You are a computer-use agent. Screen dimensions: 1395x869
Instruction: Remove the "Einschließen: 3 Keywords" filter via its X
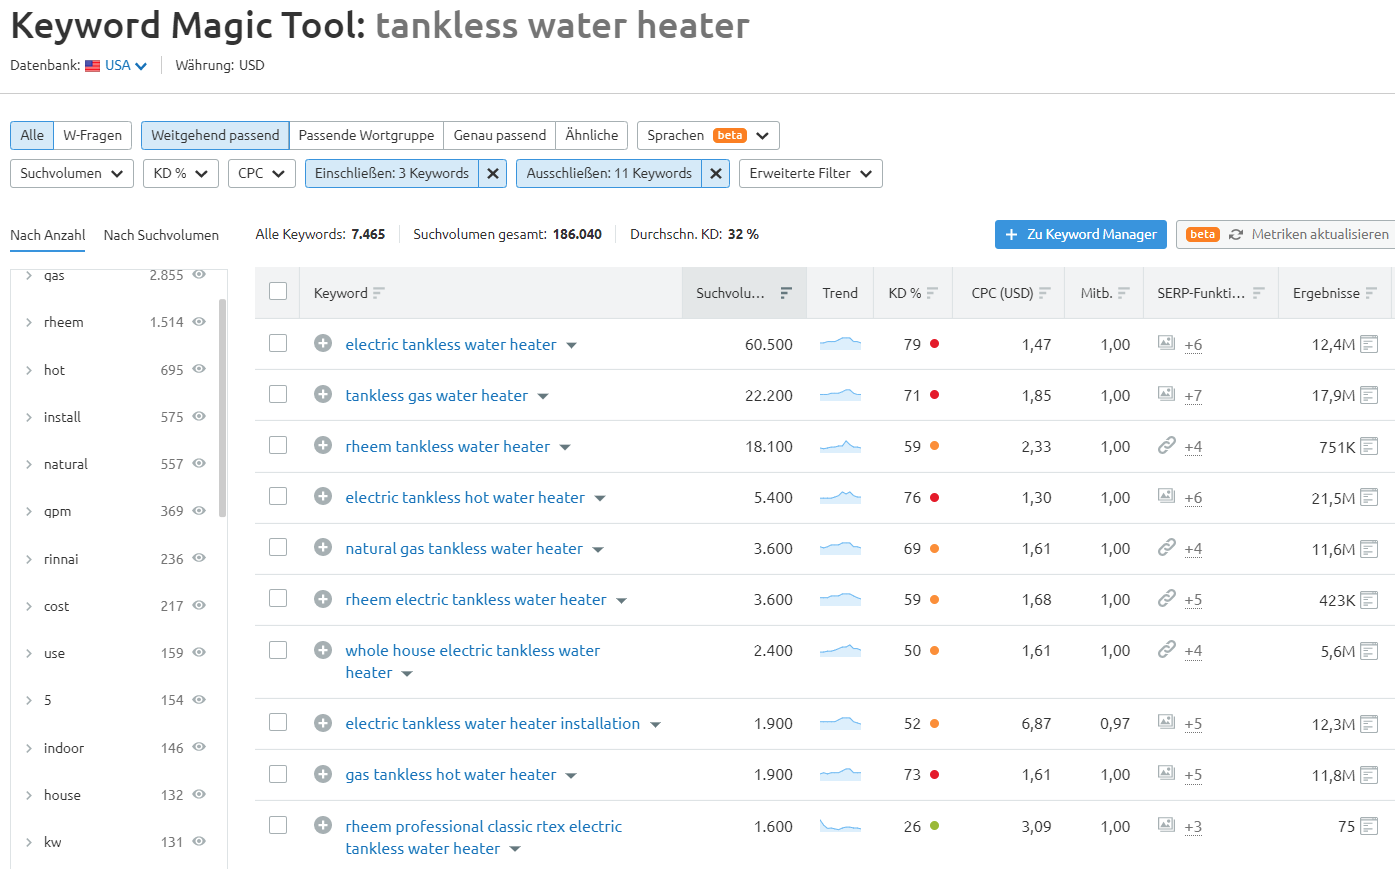click(x=491, y=173)
